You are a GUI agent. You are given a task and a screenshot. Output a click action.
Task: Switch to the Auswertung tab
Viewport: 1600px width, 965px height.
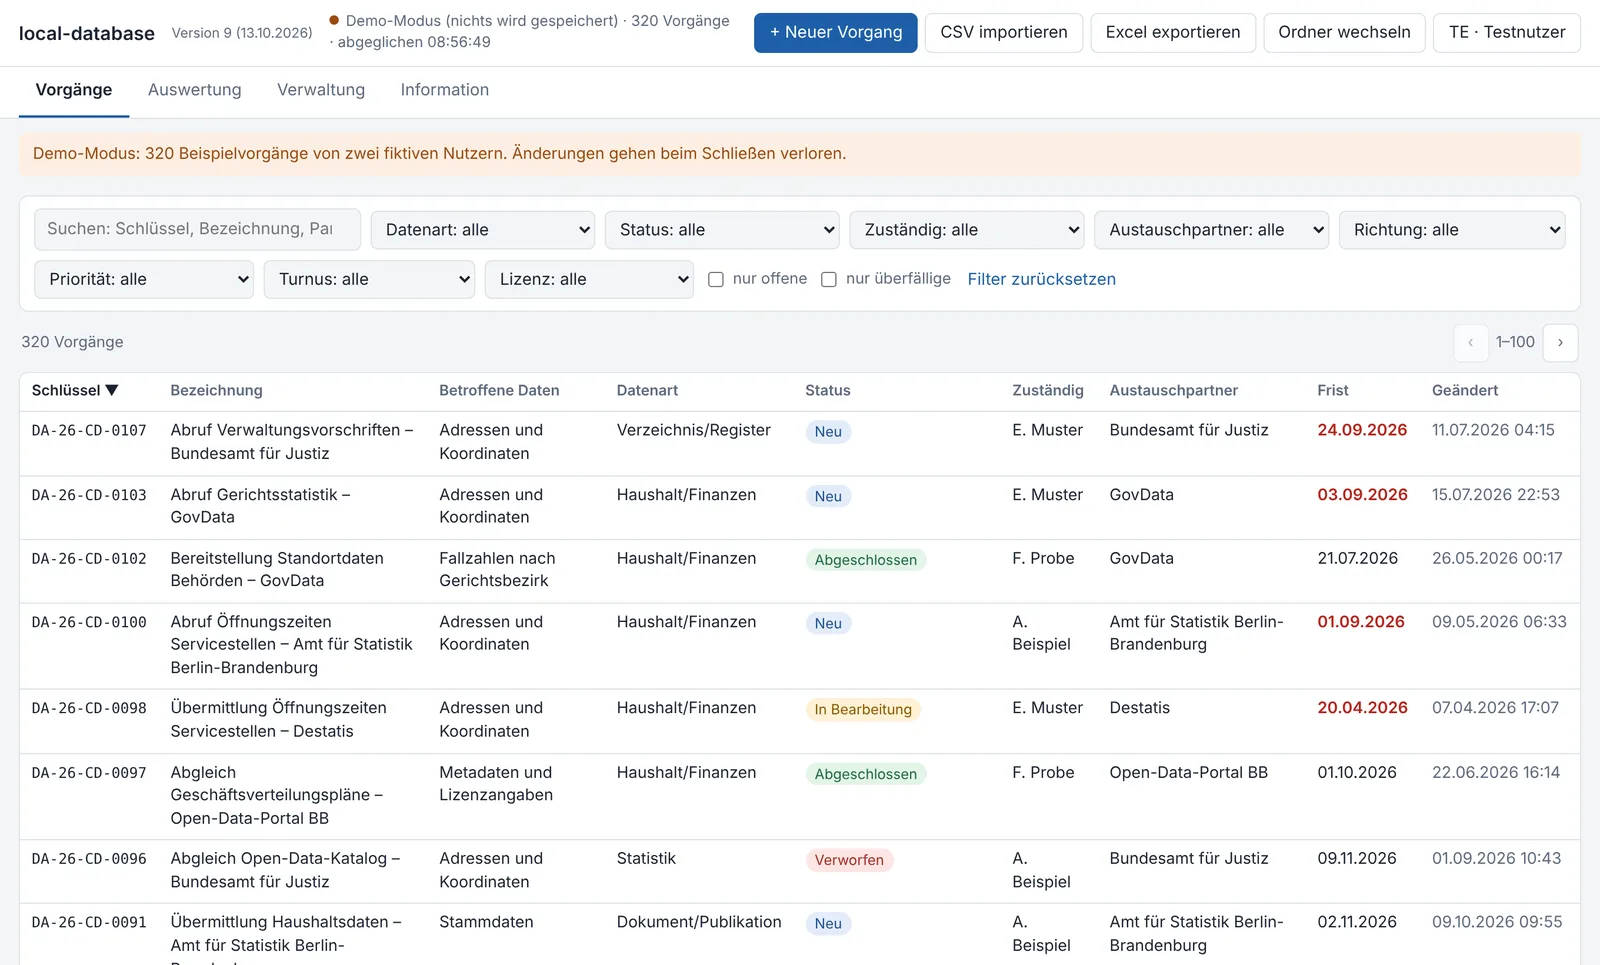pyautogui.click(x=195, y=90)
